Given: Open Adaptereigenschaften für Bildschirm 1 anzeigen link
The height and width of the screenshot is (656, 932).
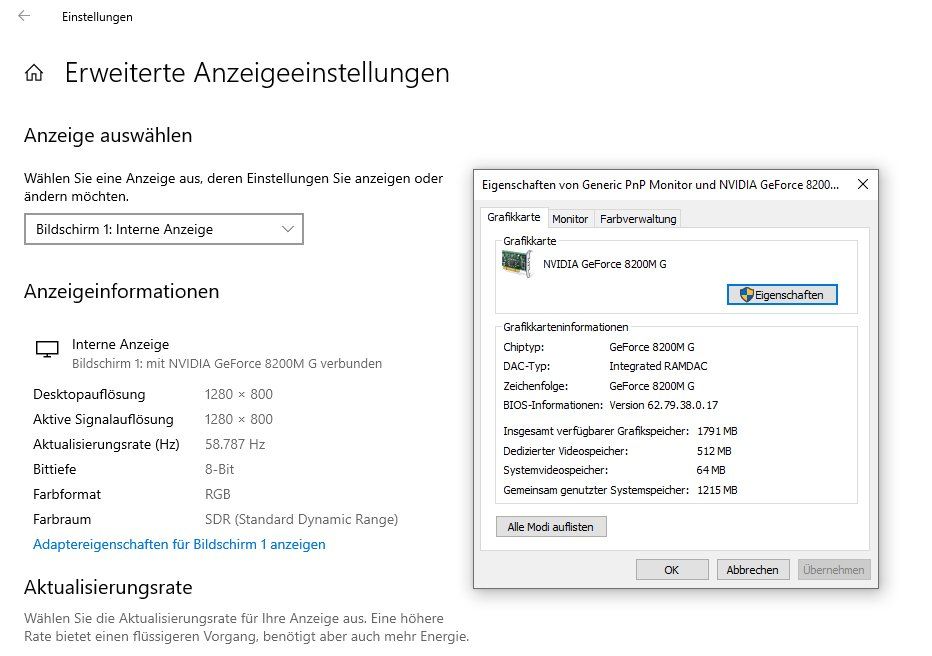Looking at the screenshot, I should click(x=180, y=544).
